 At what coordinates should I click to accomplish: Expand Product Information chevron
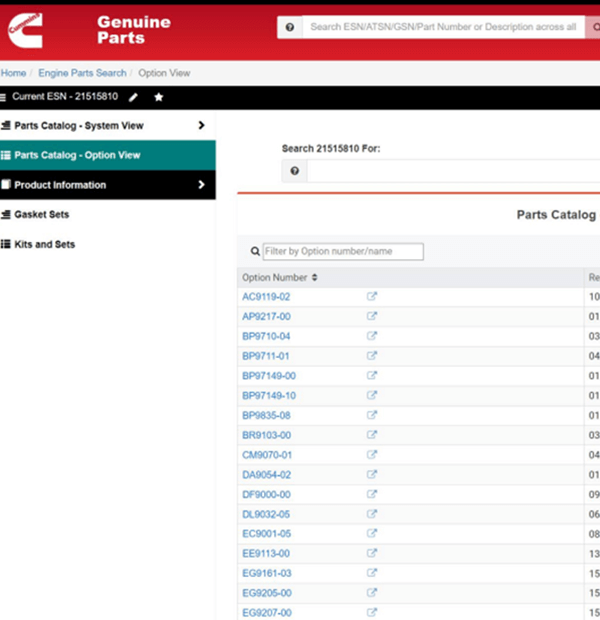click(201, 185)
